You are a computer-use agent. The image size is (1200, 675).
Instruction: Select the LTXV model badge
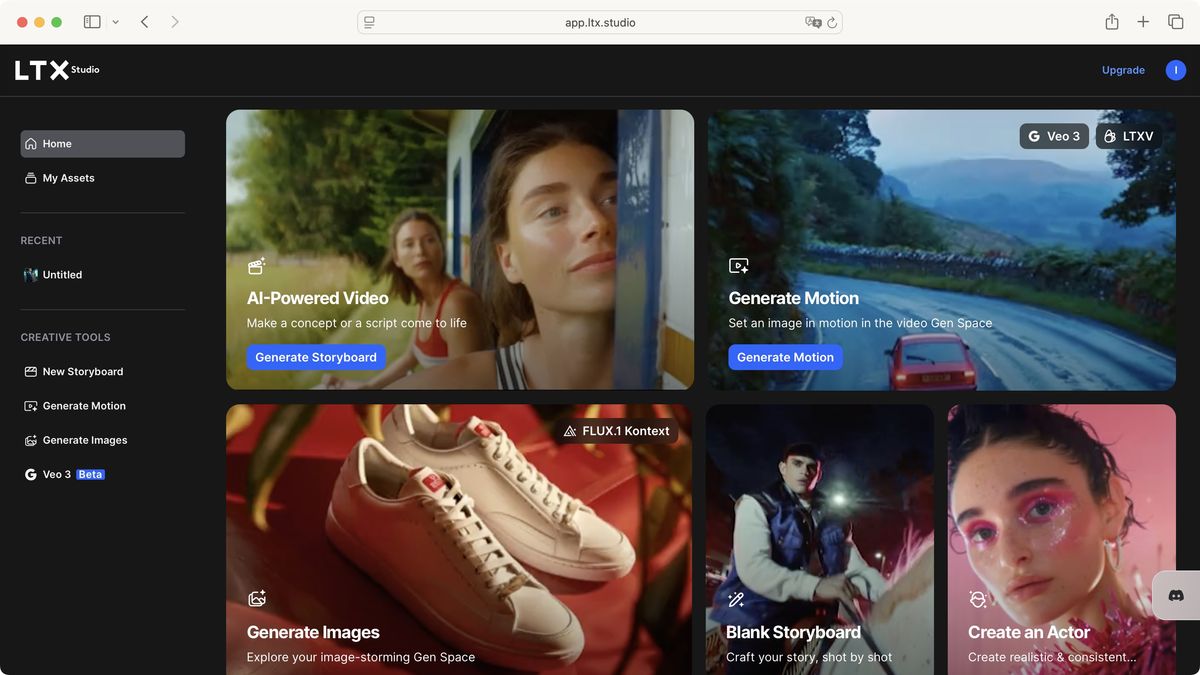point(1129,136)
